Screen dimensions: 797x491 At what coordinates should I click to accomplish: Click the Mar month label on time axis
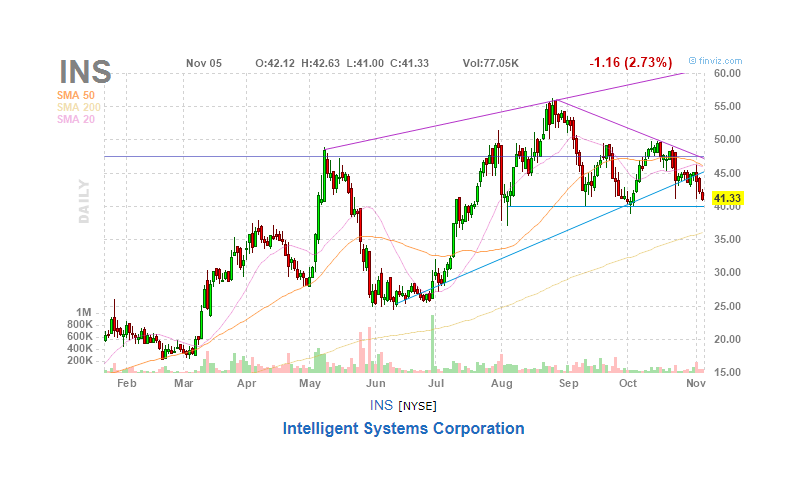click(x=183, y=383)
